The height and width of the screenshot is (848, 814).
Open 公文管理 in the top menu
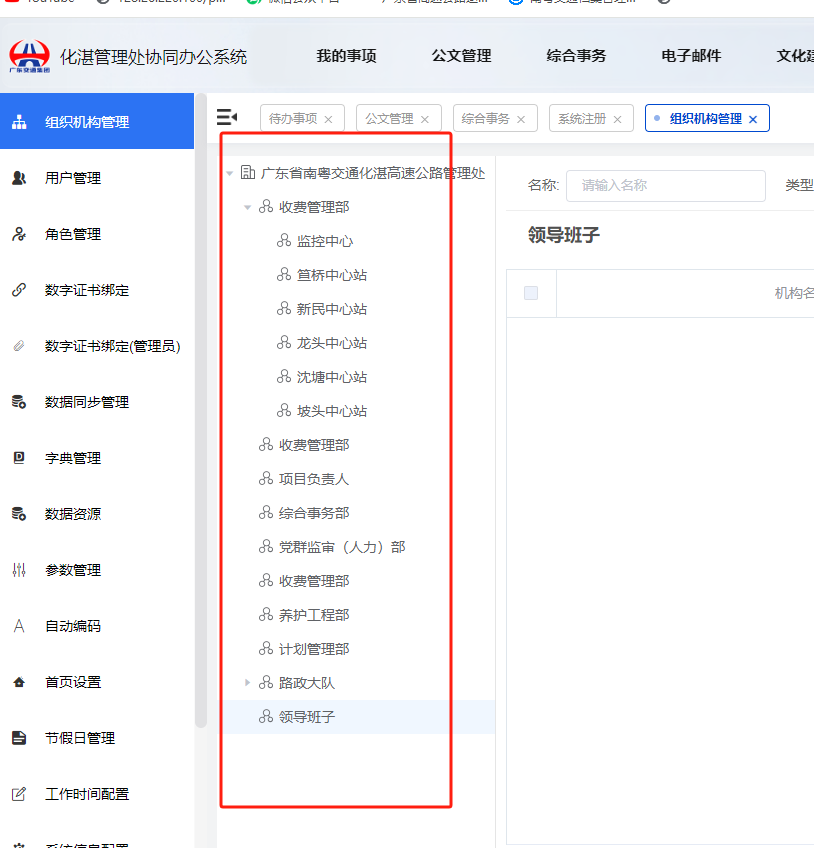tap(461, 56)
